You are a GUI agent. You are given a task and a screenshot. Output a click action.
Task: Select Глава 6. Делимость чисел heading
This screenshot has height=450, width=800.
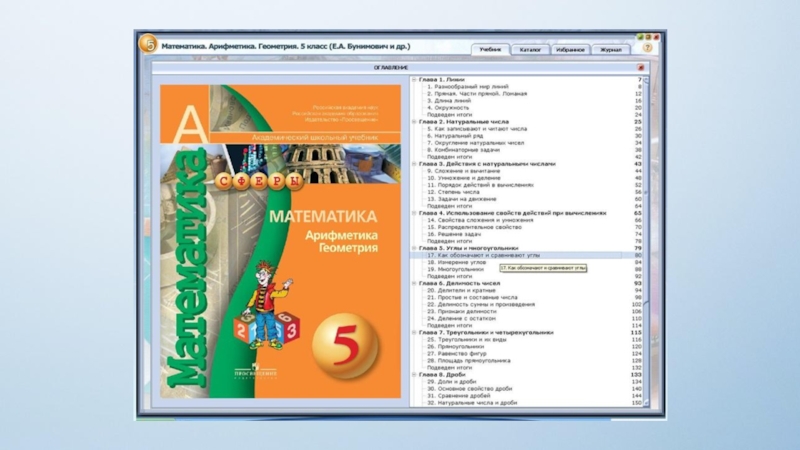(459, 283)
